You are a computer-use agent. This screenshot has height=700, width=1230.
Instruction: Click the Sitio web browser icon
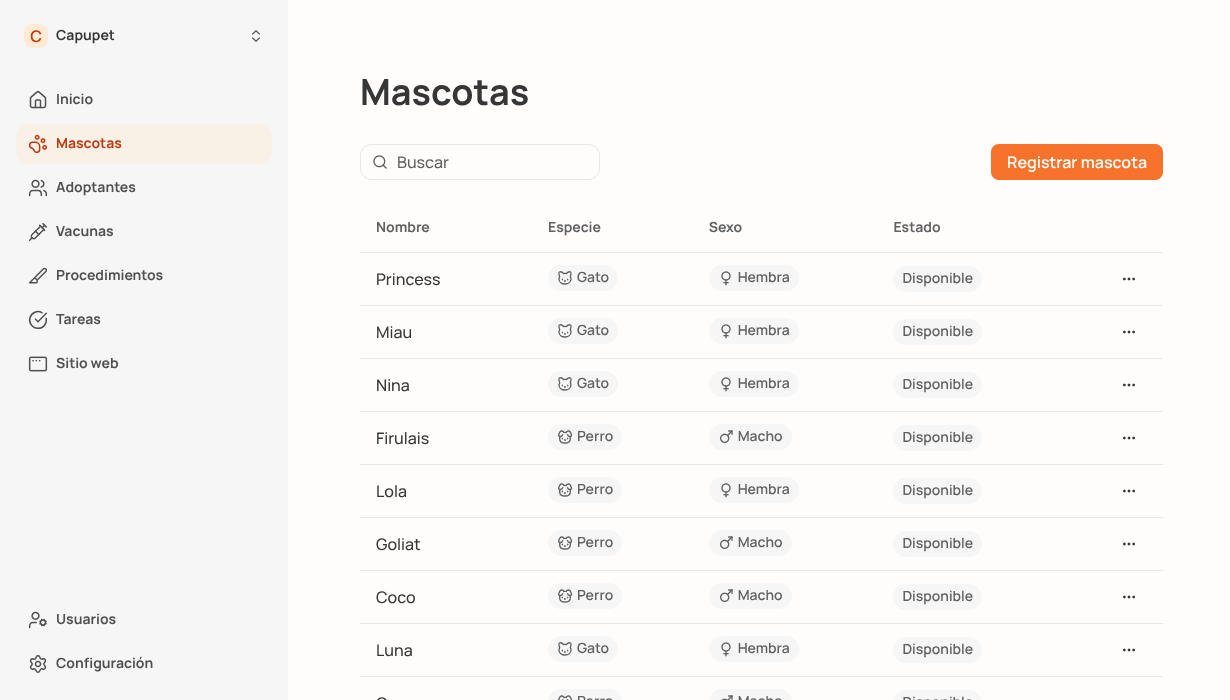(x=38, y=364)
